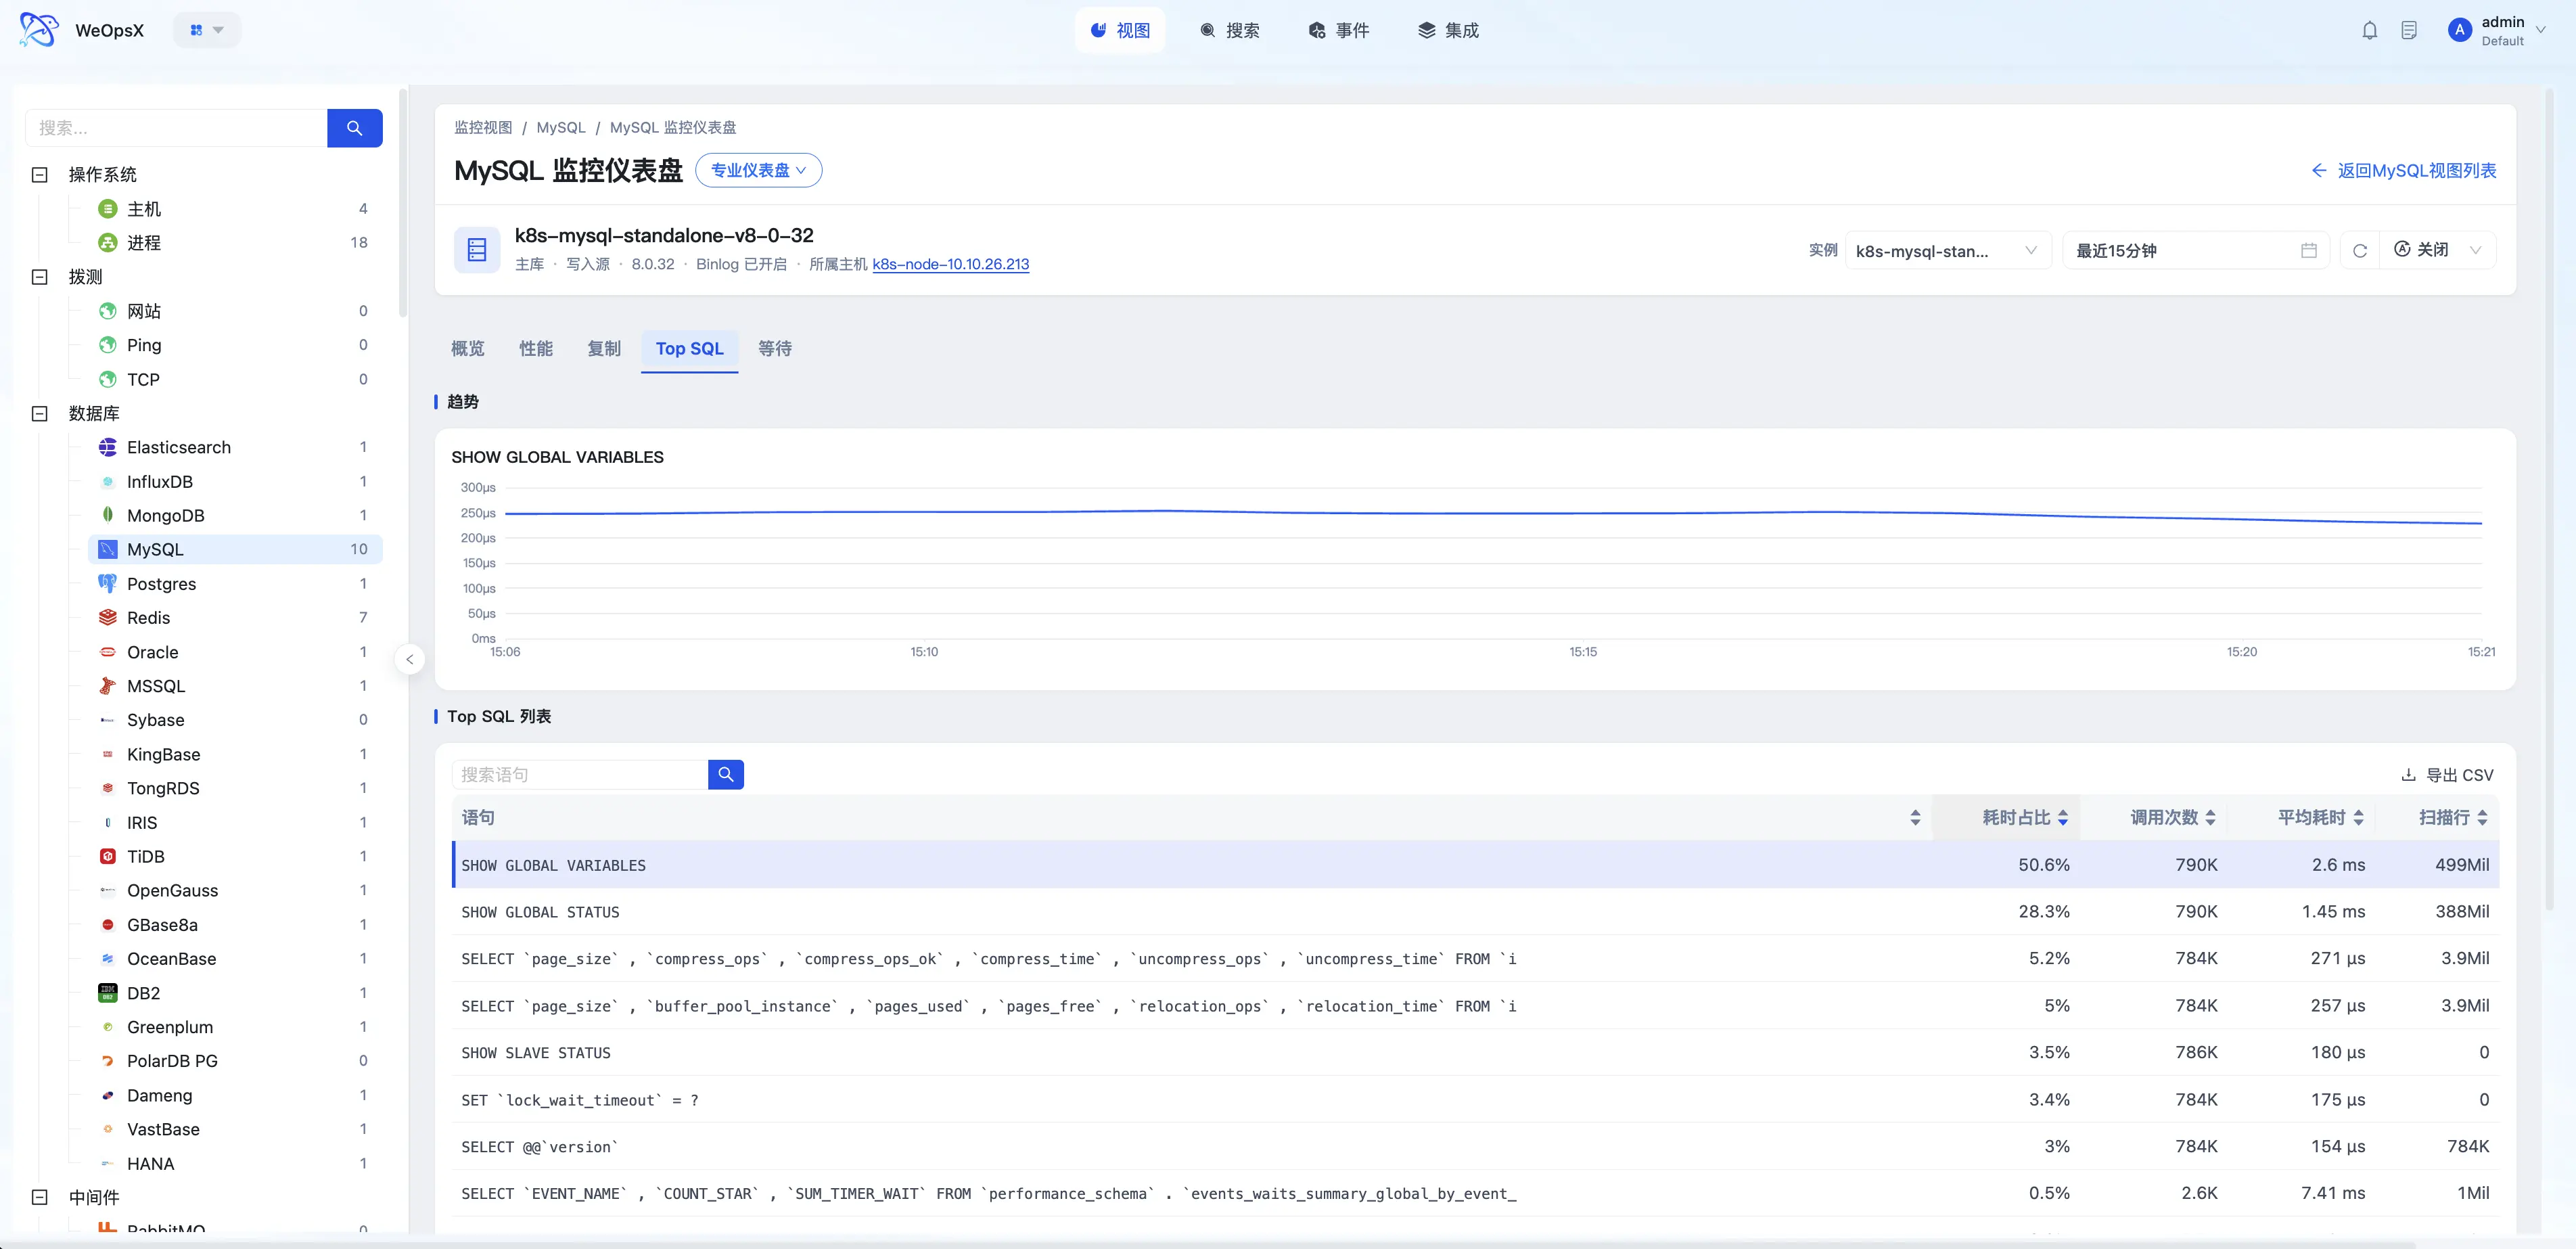Switch to the 概览 tab
This screenshot has width=2576, height=1249.
pos(467,348)
